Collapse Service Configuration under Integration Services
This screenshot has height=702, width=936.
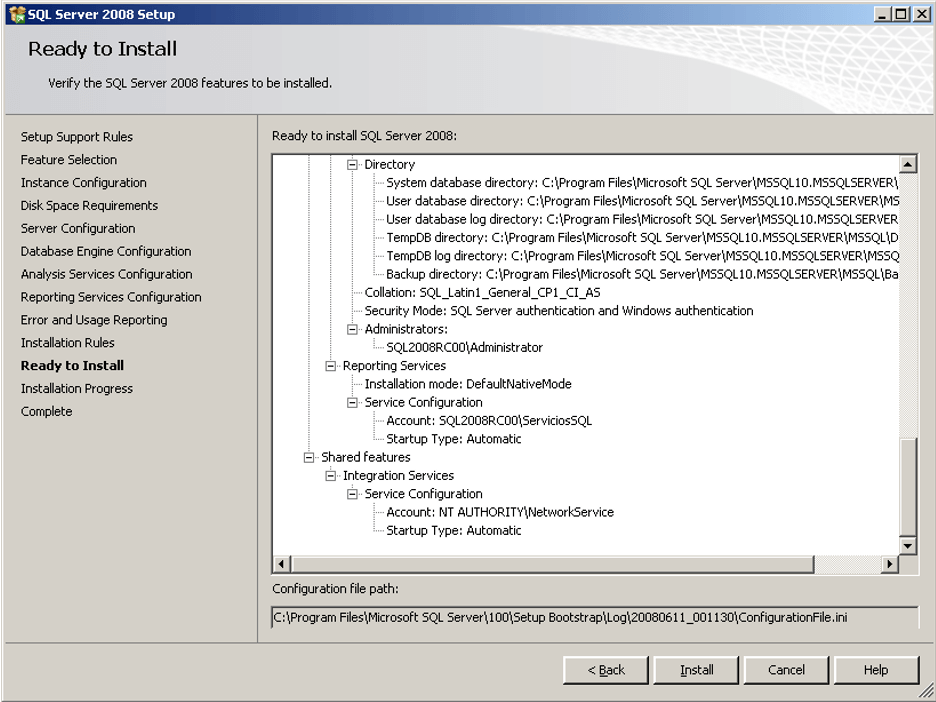352,494
